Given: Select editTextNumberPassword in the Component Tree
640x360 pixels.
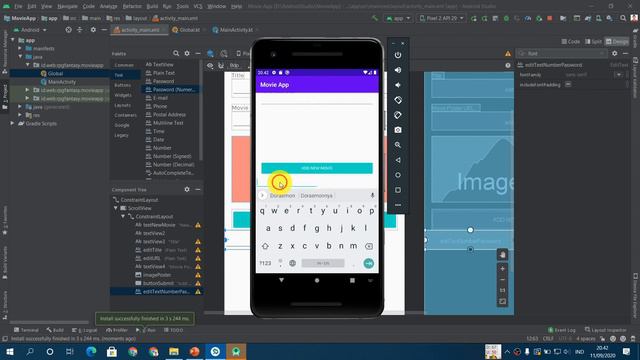Looking at the screenshot, I should click(x=157, y=291).
